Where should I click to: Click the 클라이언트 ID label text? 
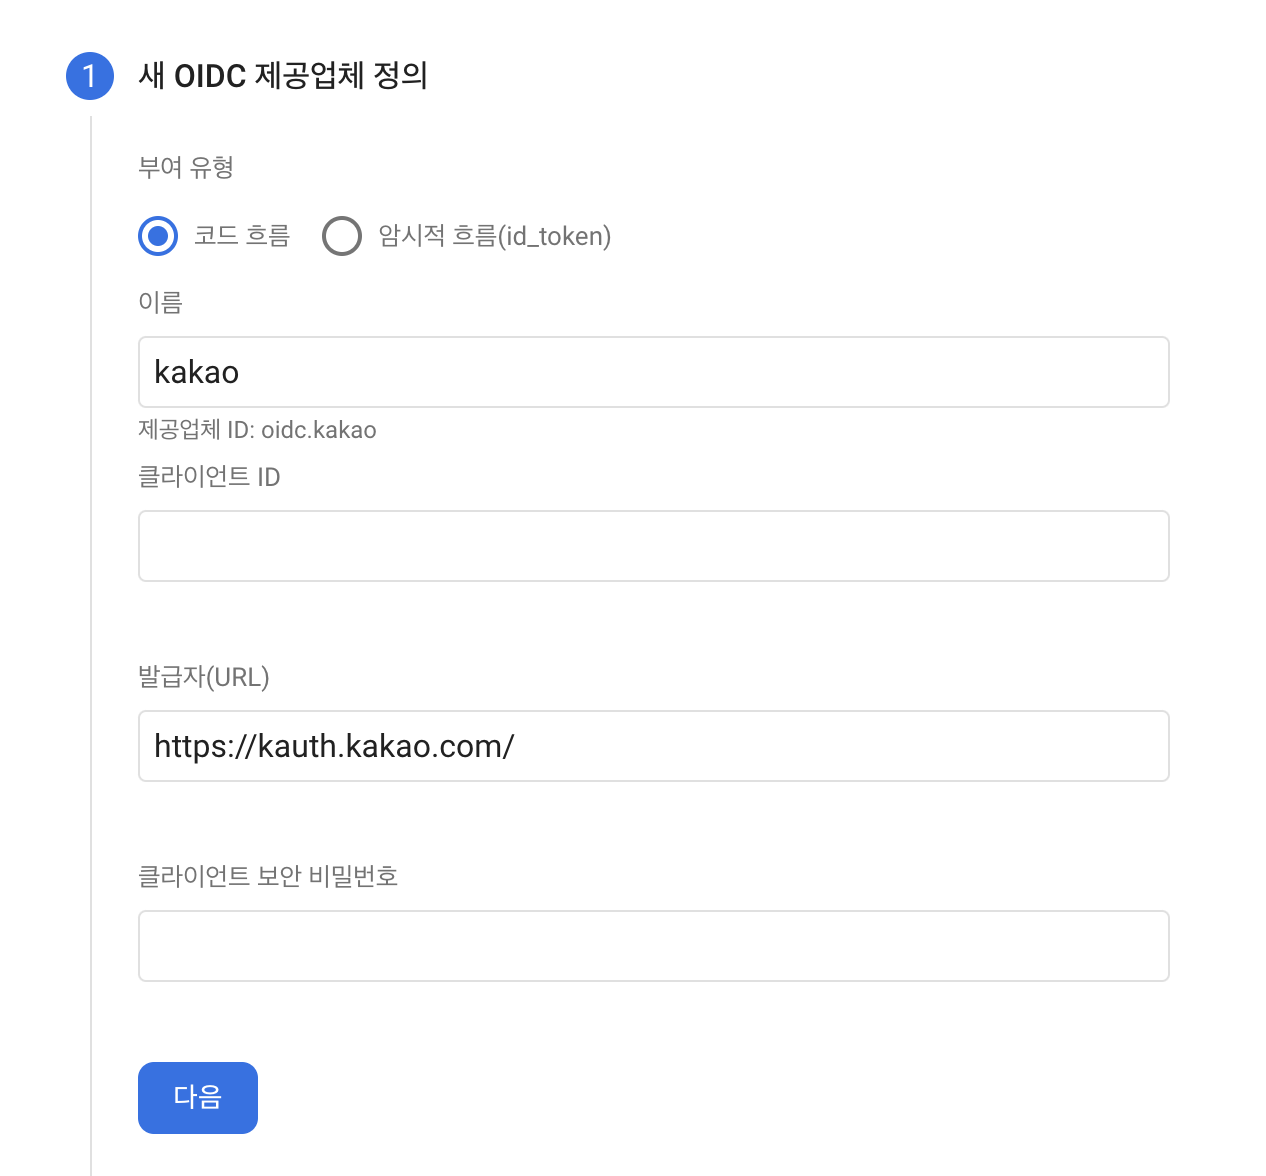(209, 477)
